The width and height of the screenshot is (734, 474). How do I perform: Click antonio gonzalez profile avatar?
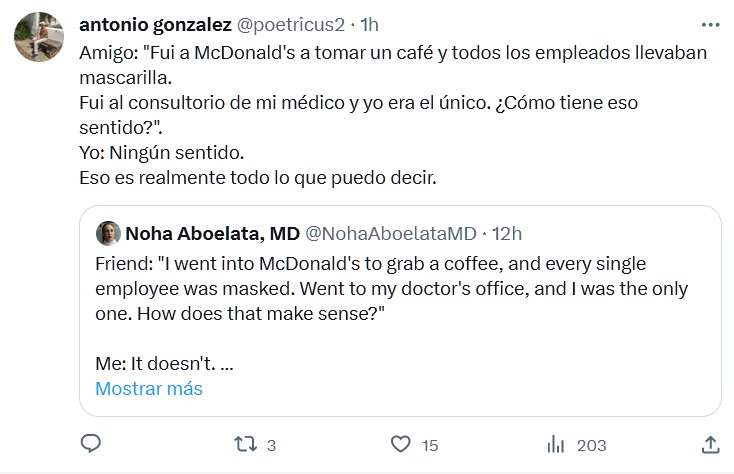(x=39, y=37)
